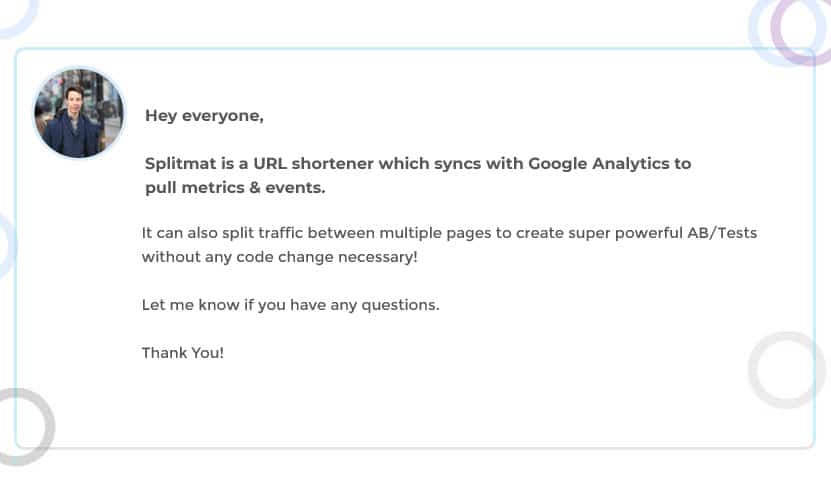Click the "Thank You!" text
This screenshot has height=478, width=831.
point(183,352)
